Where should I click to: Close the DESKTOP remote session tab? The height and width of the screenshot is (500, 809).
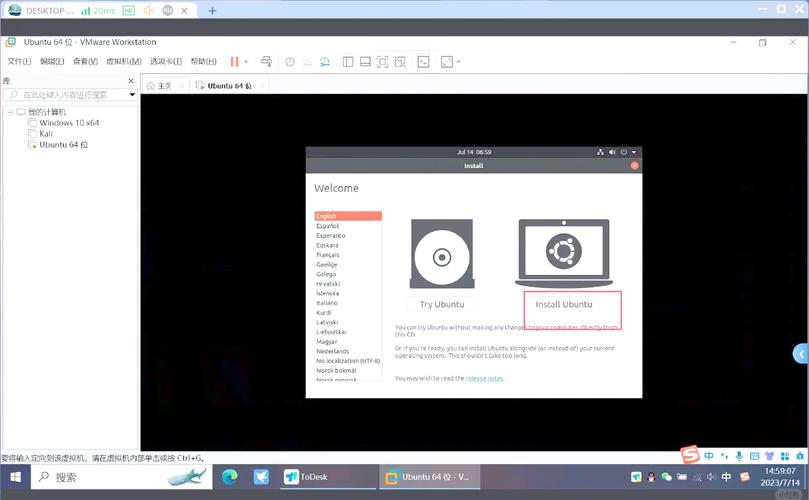pos(184,10)
